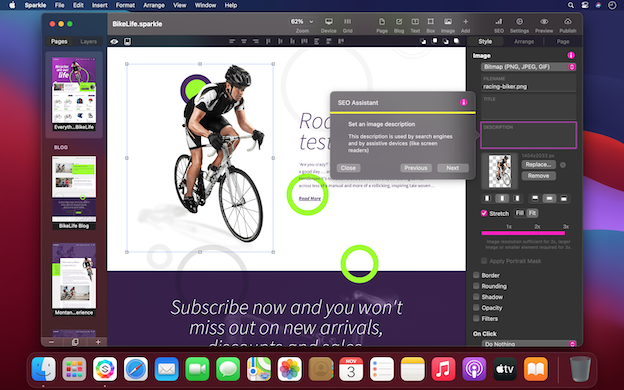Add page with plus button in Pages sidebar
This screenshot has width=624, height=390.
pos(98,342)
